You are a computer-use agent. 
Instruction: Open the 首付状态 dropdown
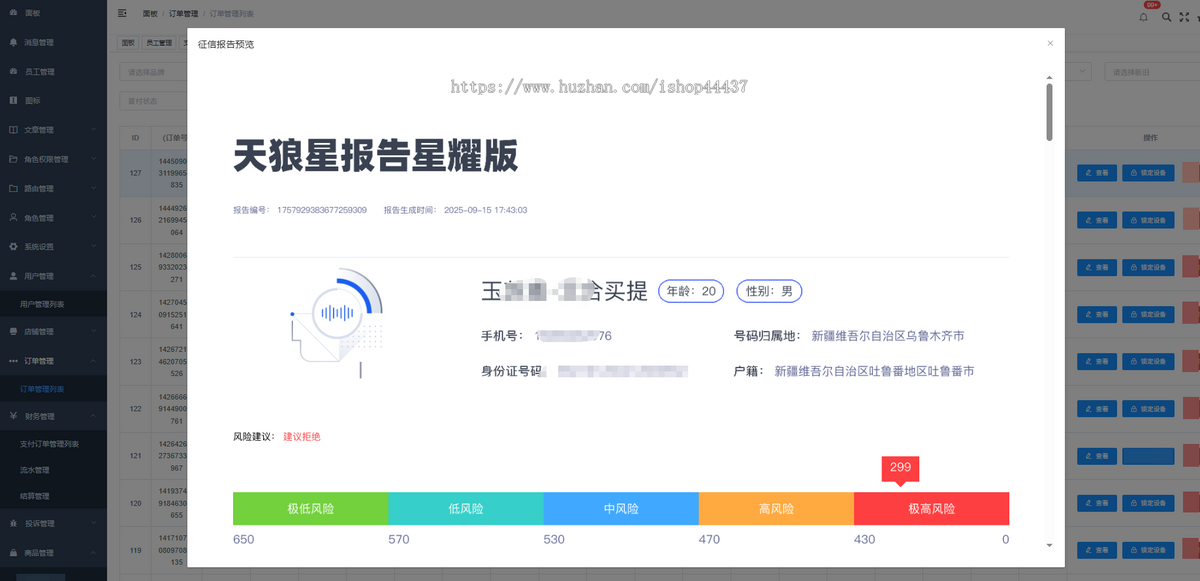pos(152,101)
